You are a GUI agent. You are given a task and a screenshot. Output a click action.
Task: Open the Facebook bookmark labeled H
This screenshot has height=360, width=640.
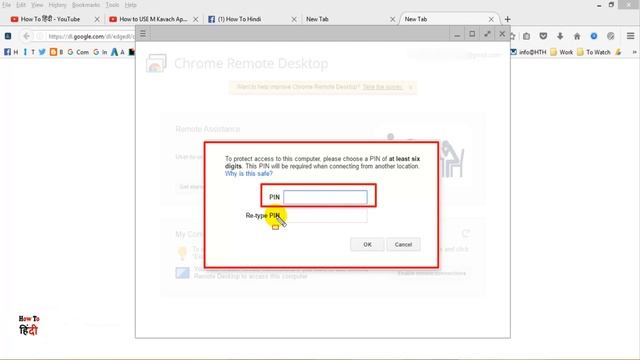[11, 52]
